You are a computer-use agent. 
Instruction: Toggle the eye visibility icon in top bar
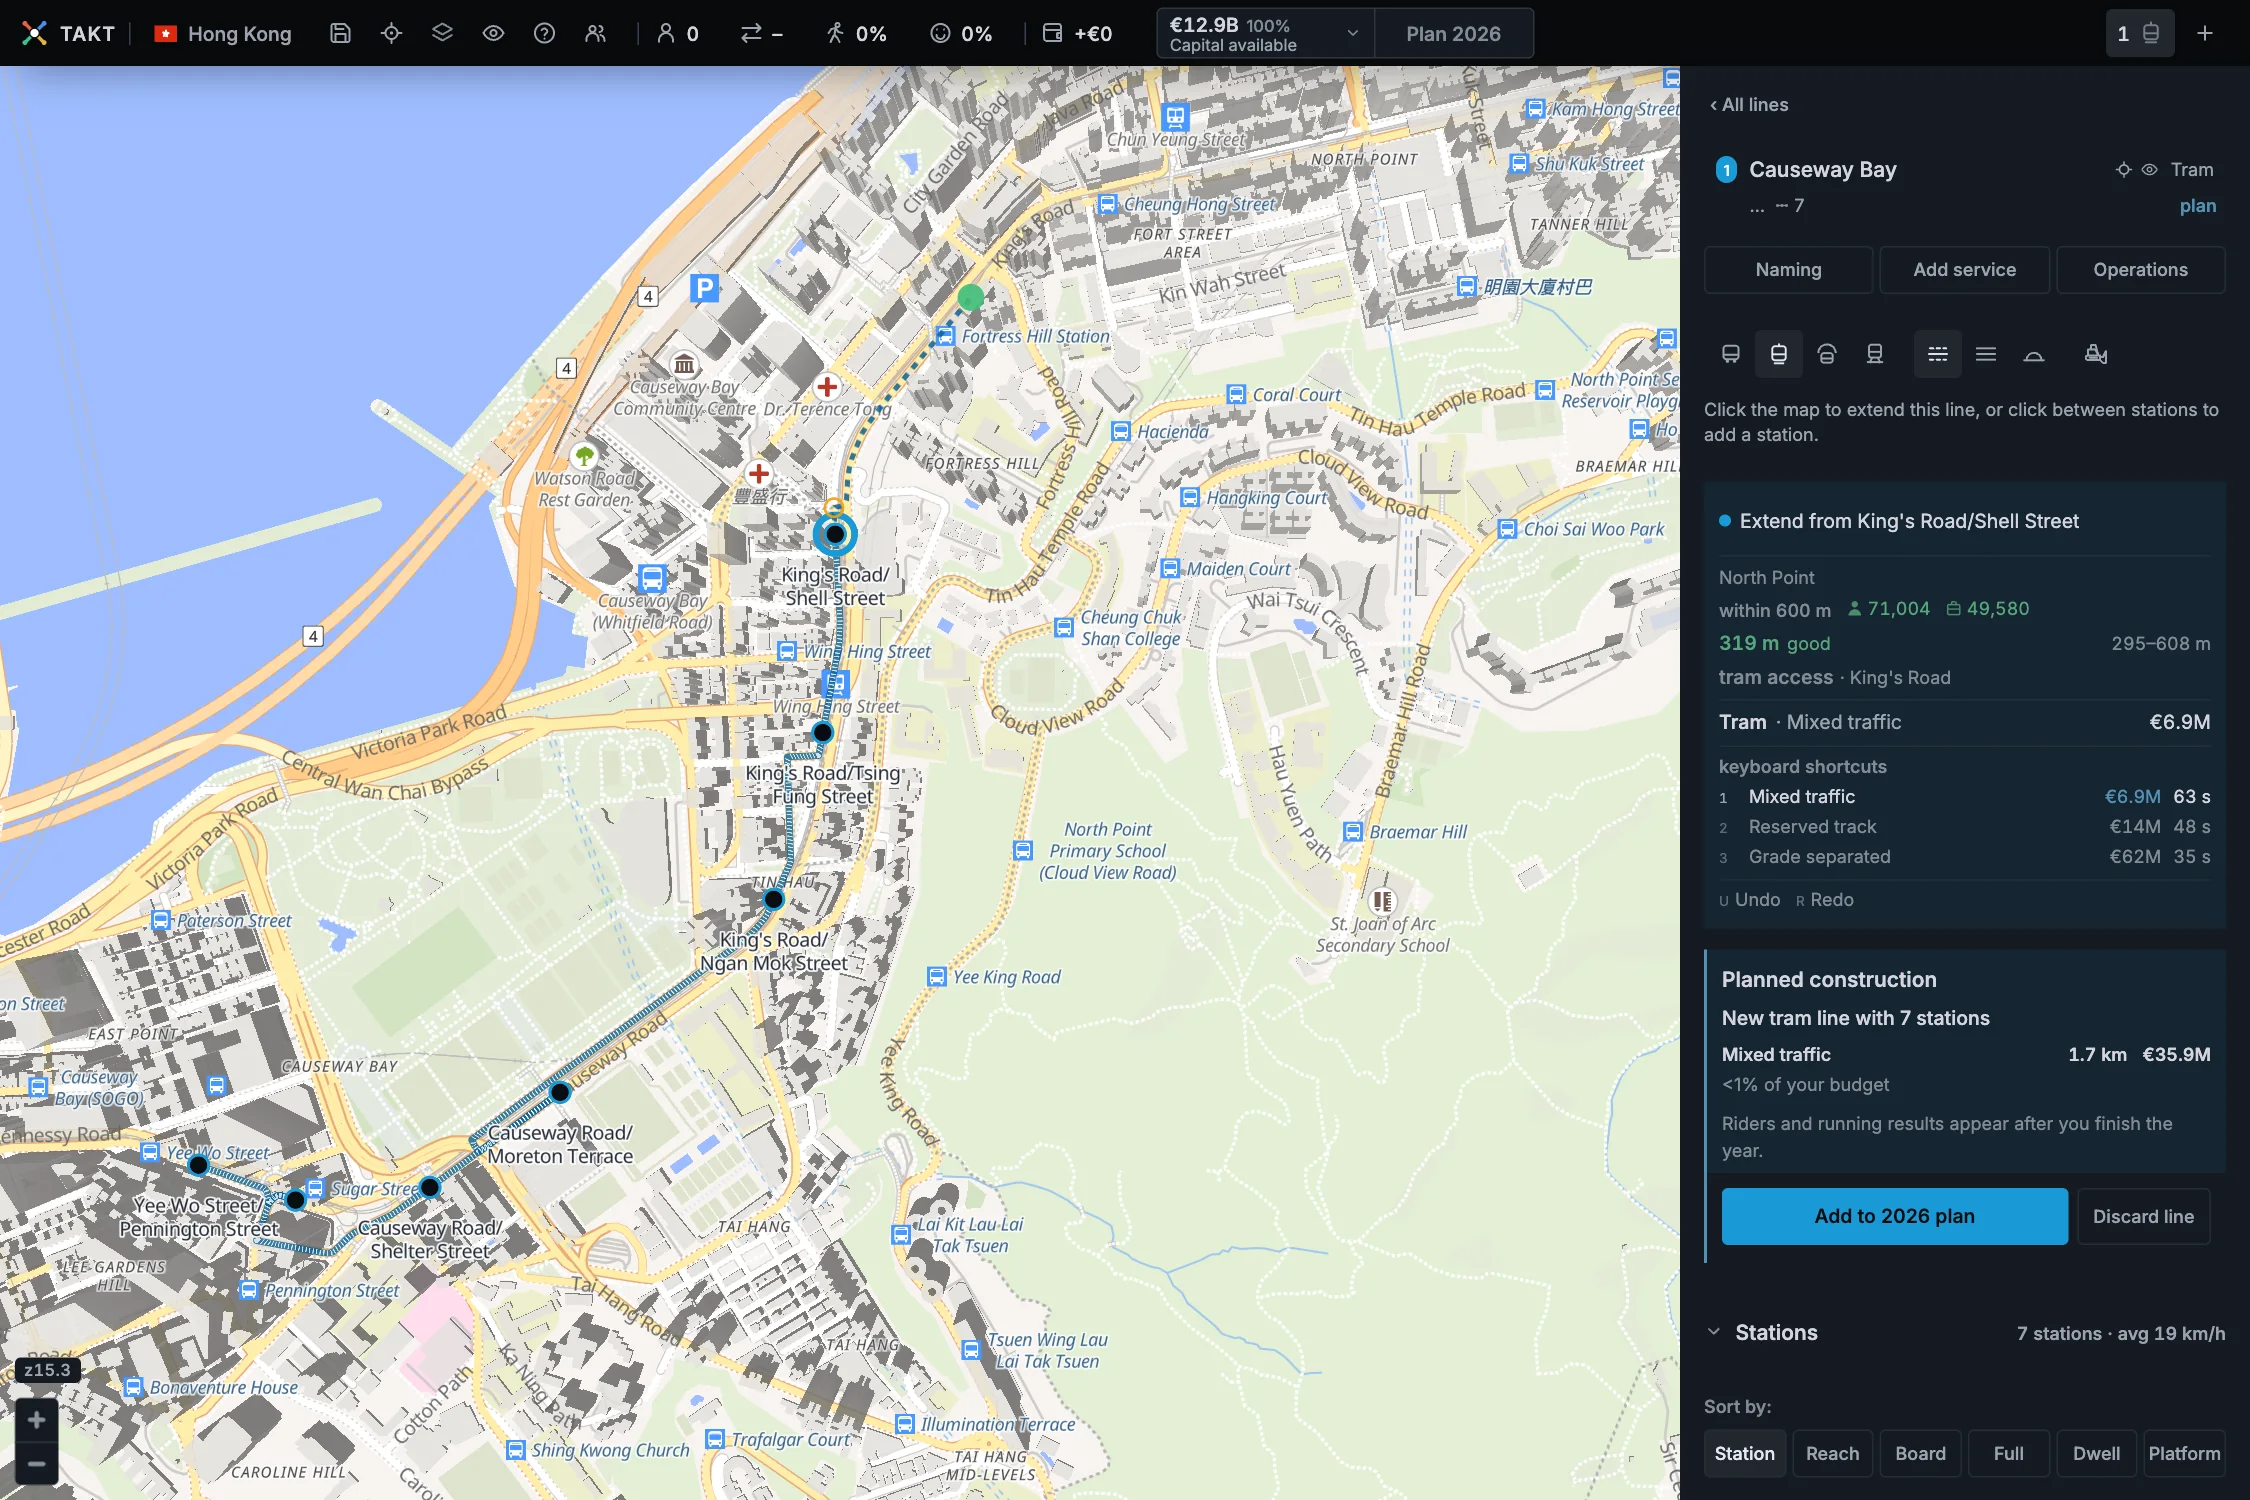pos(493,33)
